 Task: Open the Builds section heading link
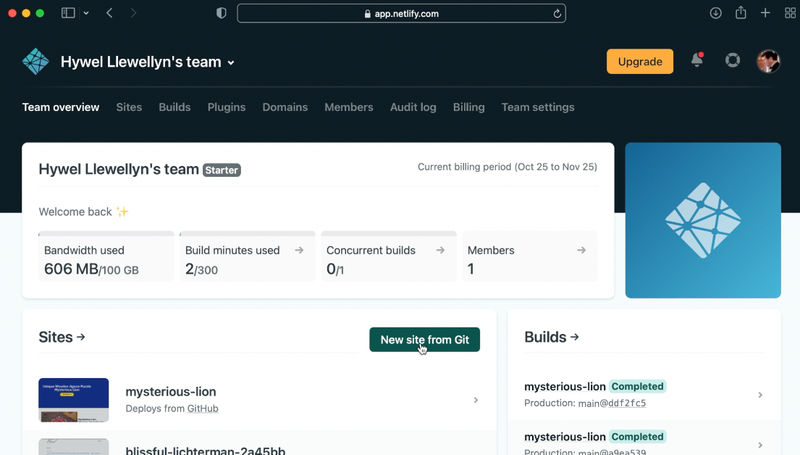tap(552, 337)
